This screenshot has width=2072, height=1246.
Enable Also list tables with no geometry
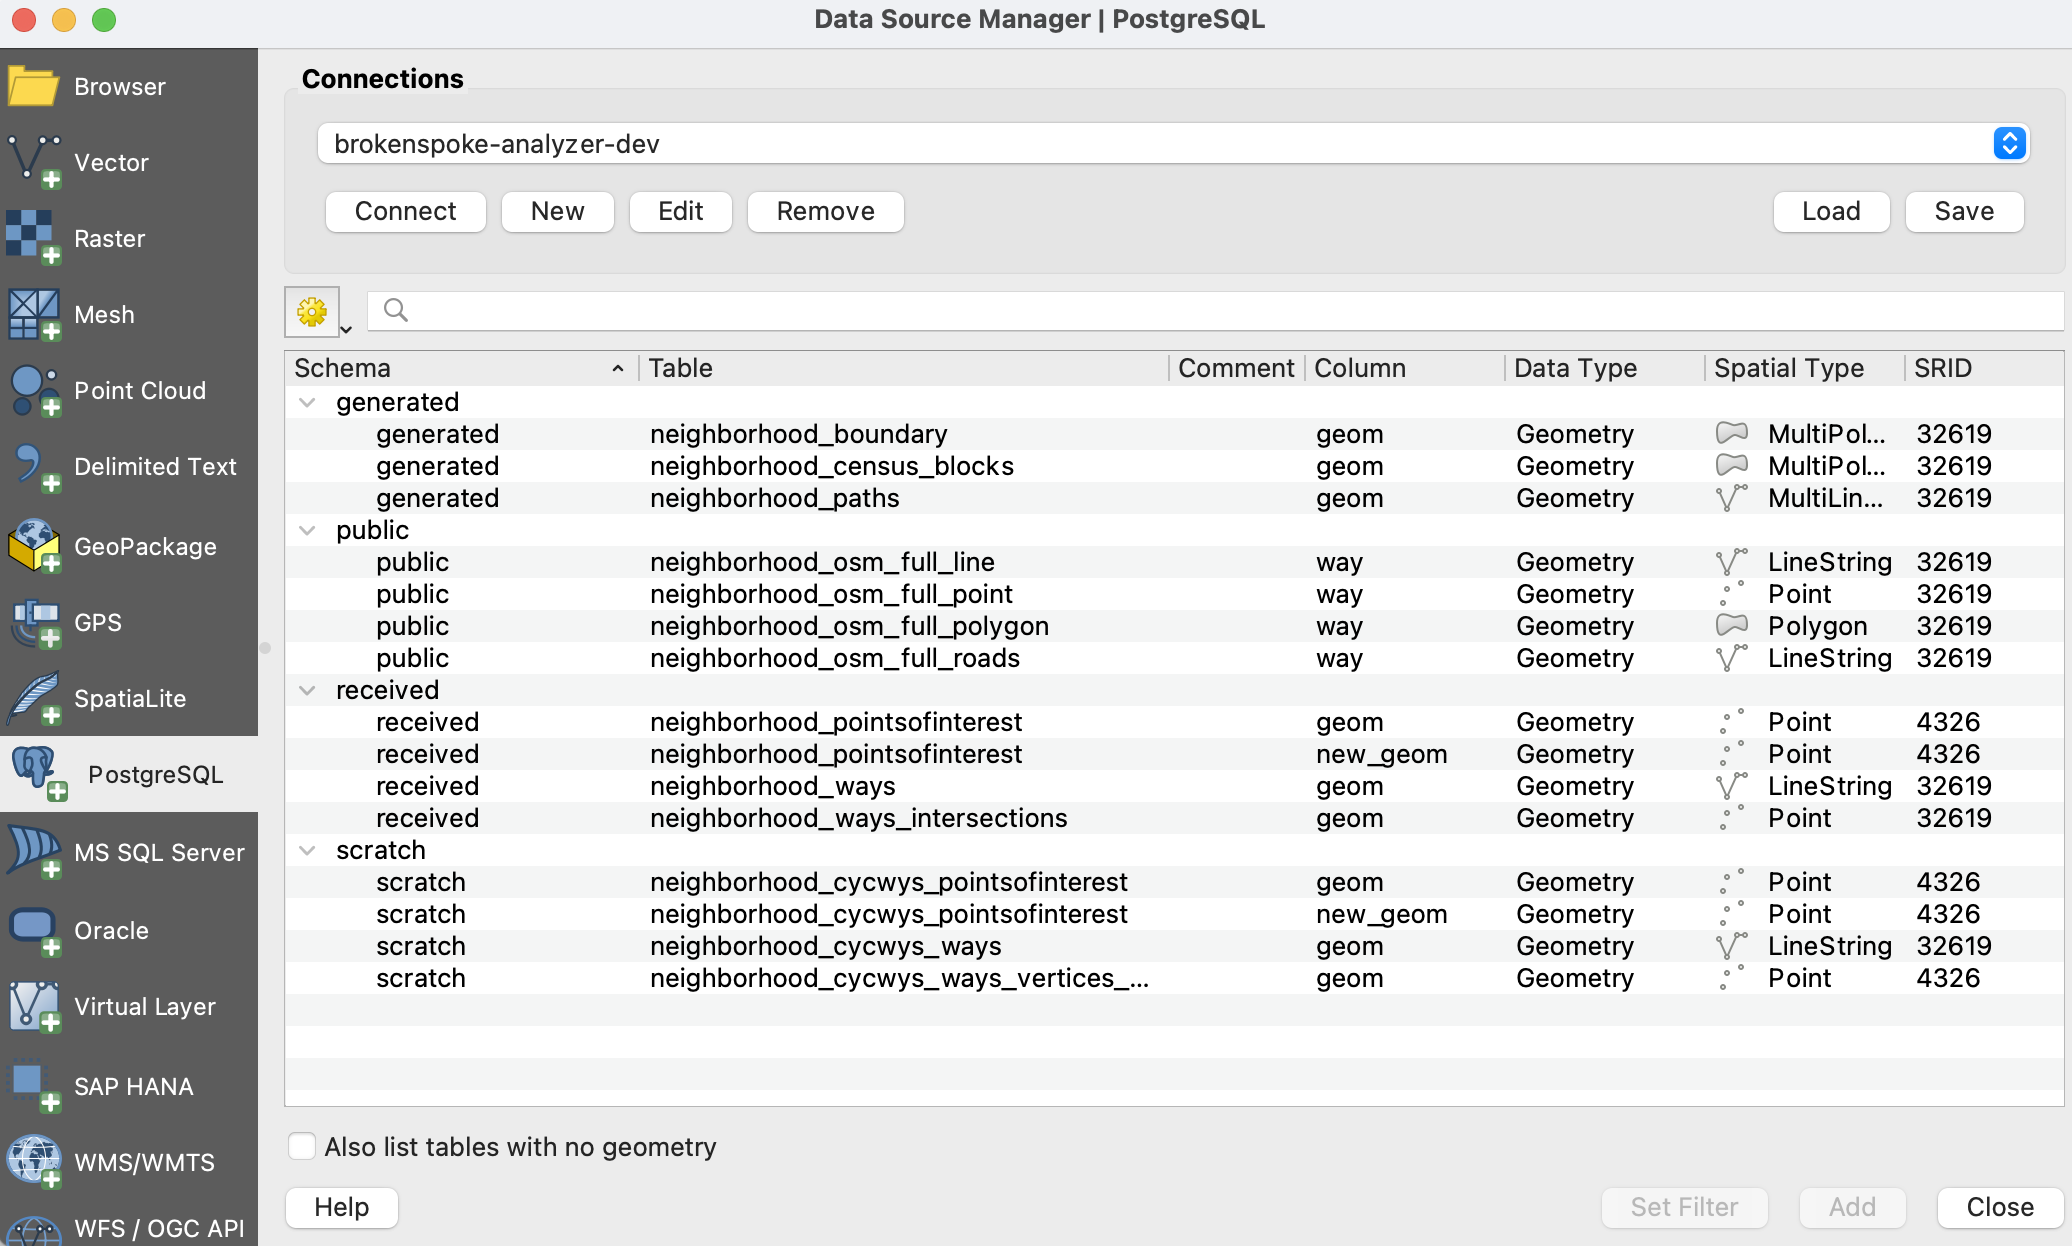(302, 1146)
